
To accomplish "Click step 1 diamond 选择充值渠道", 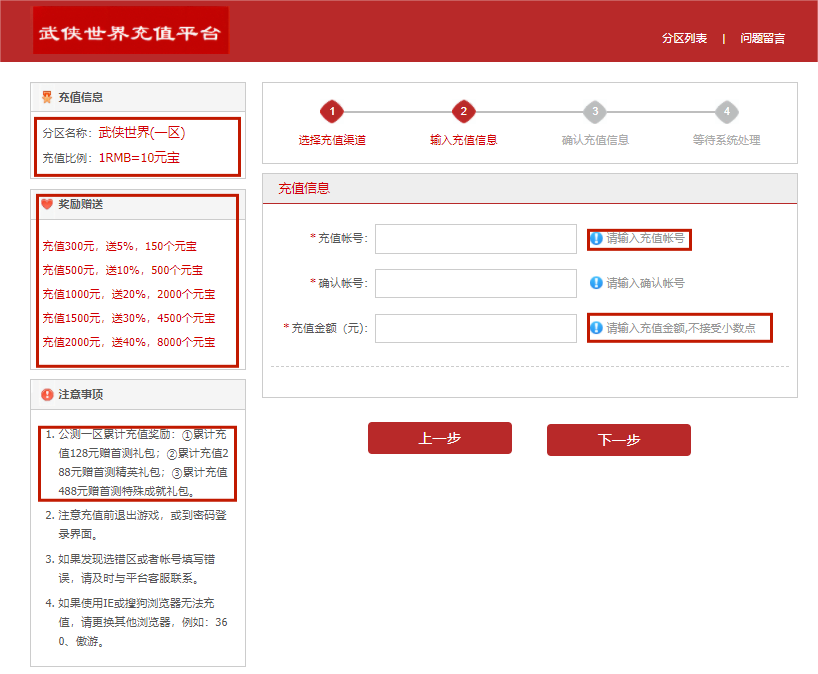I will click(x=332, y=112).
